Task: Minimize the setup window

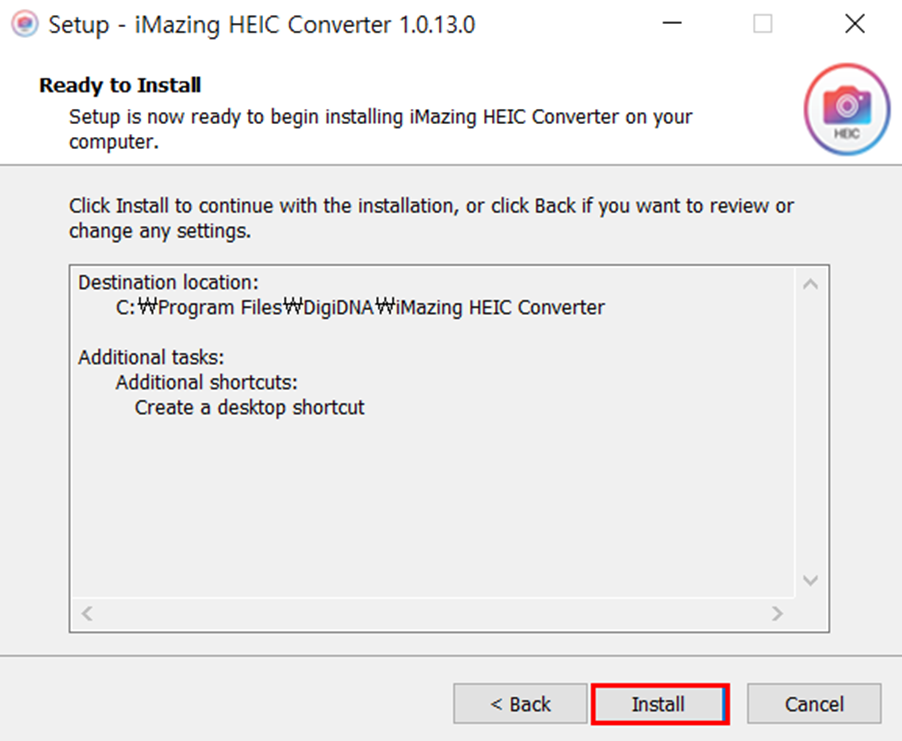Action: click(671, 24)
